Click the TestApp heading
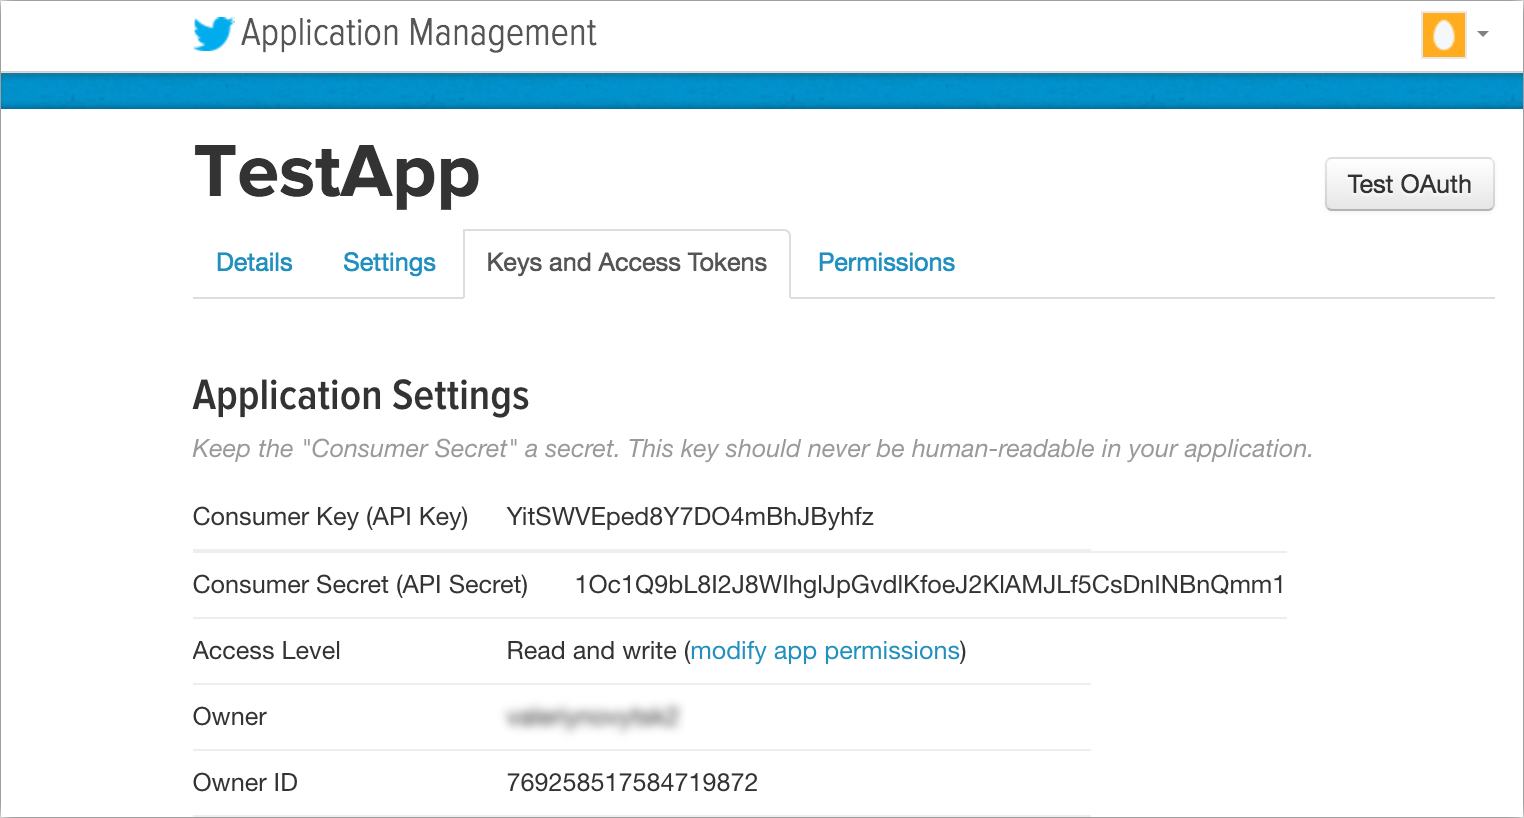The image size is (1524, 818). click(337, 173)
